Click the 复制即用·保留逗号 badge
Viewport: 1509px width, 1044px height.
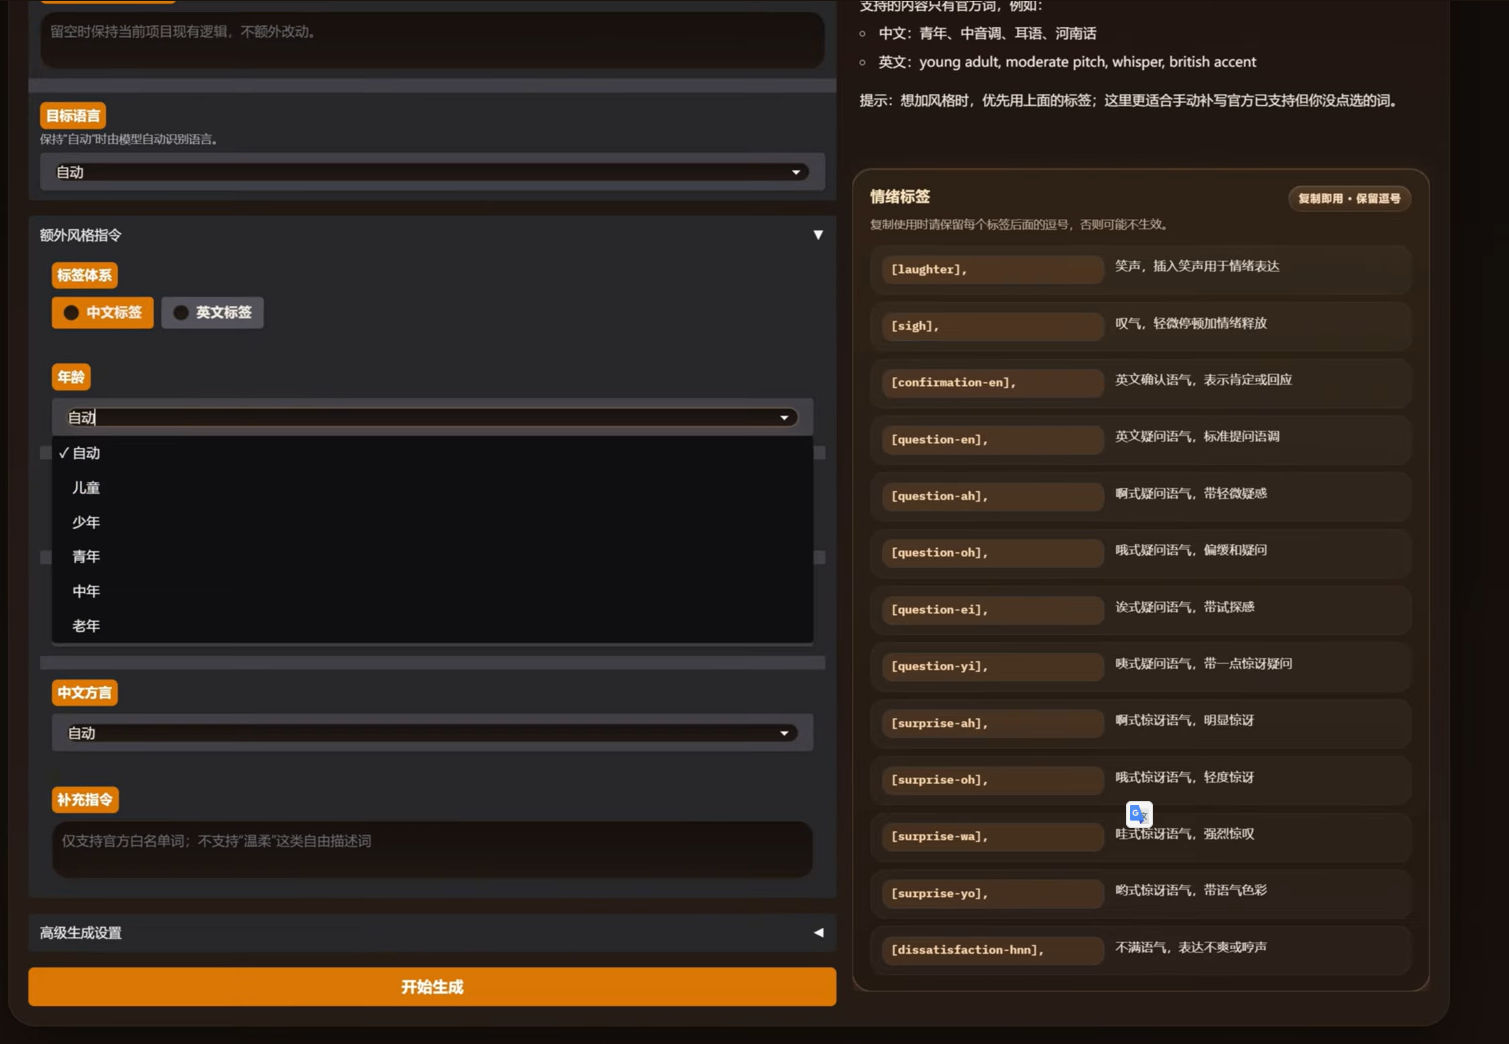pyautogui.click(x=1348, y=198)
